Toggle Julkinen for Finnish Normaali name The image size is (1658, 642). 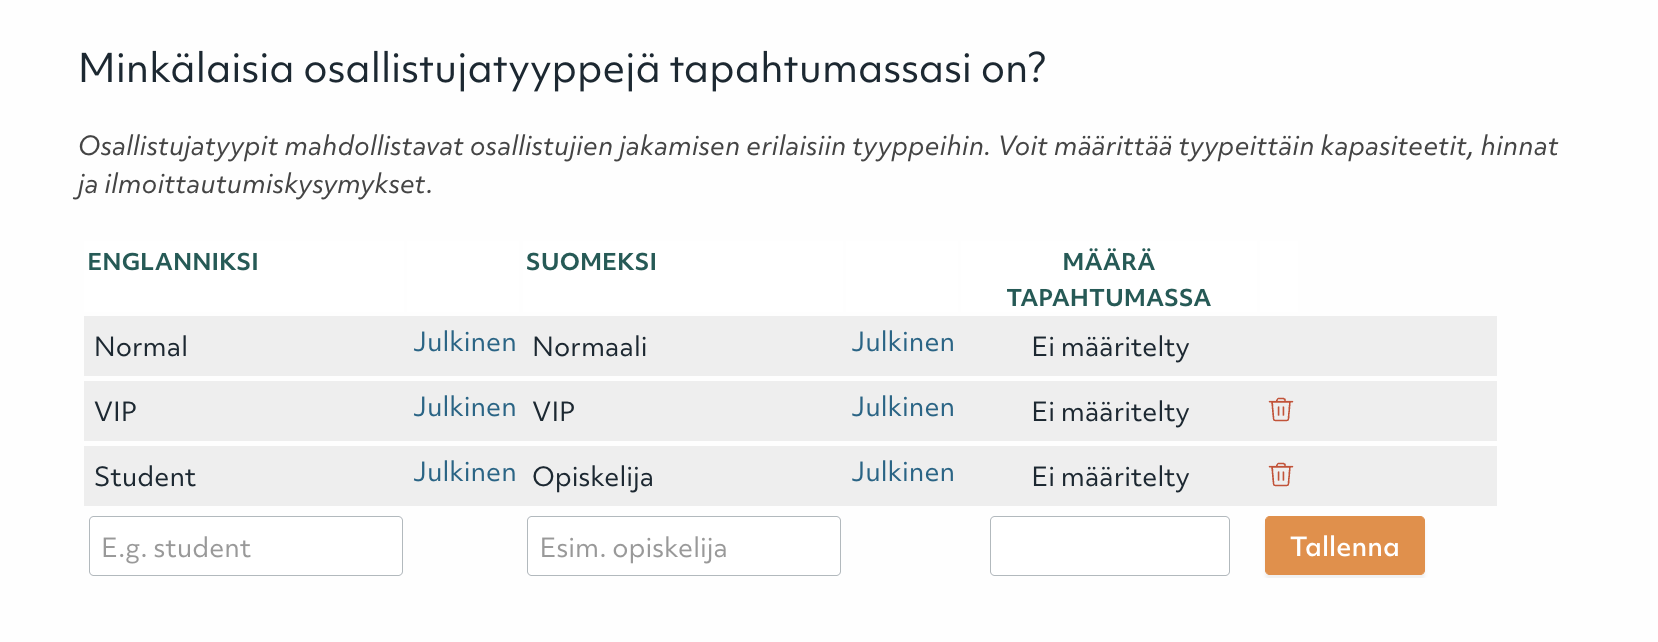click(x=903, y=343)
